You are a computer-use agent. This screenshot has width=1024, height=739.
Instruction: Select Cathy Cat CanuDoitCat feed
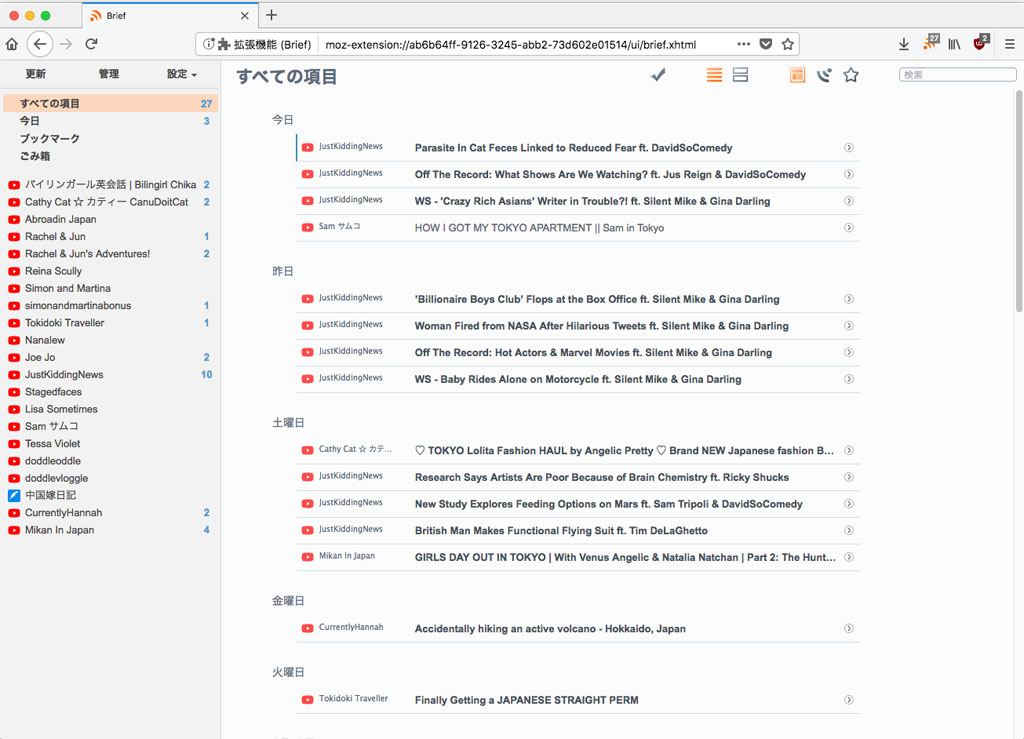pyautogui.click(x=110, y=202)
